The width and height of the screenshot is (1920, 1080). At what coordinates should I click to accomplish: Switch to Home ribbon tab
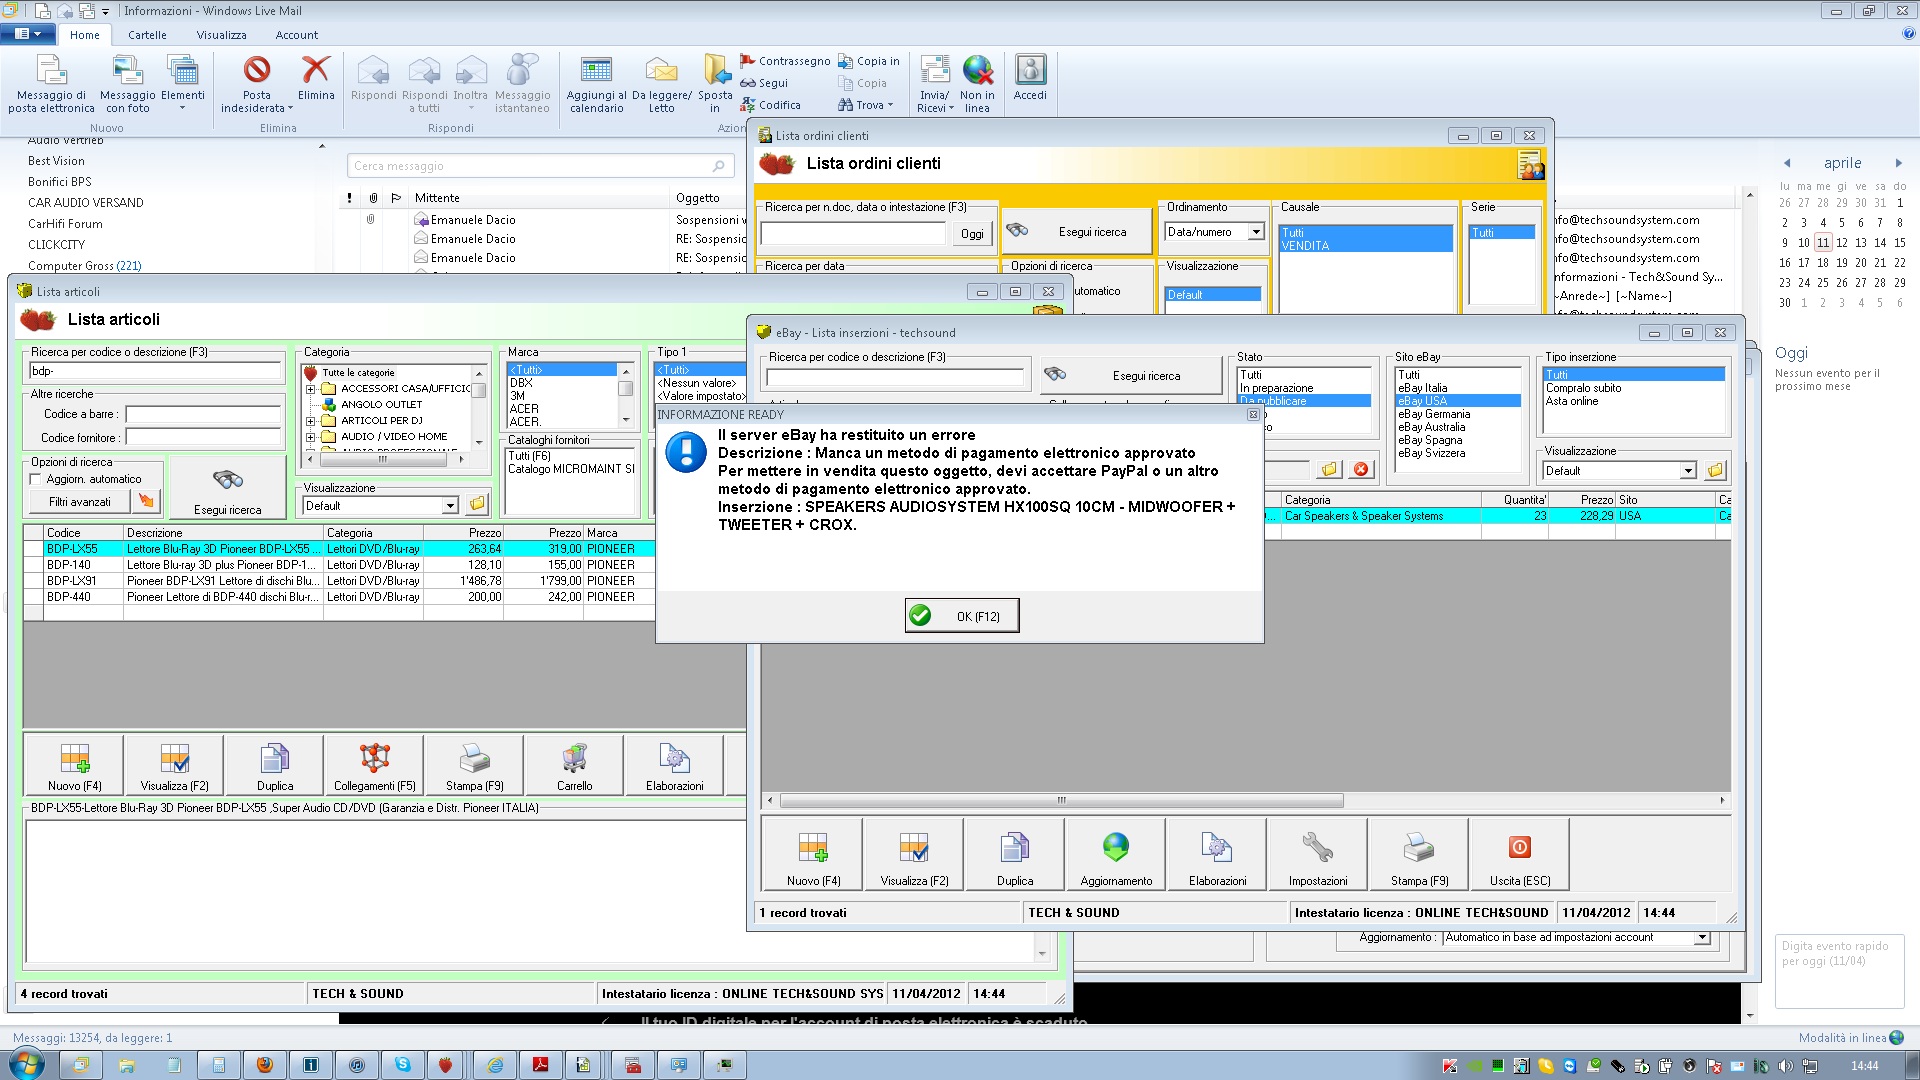[x=85, y=35]
